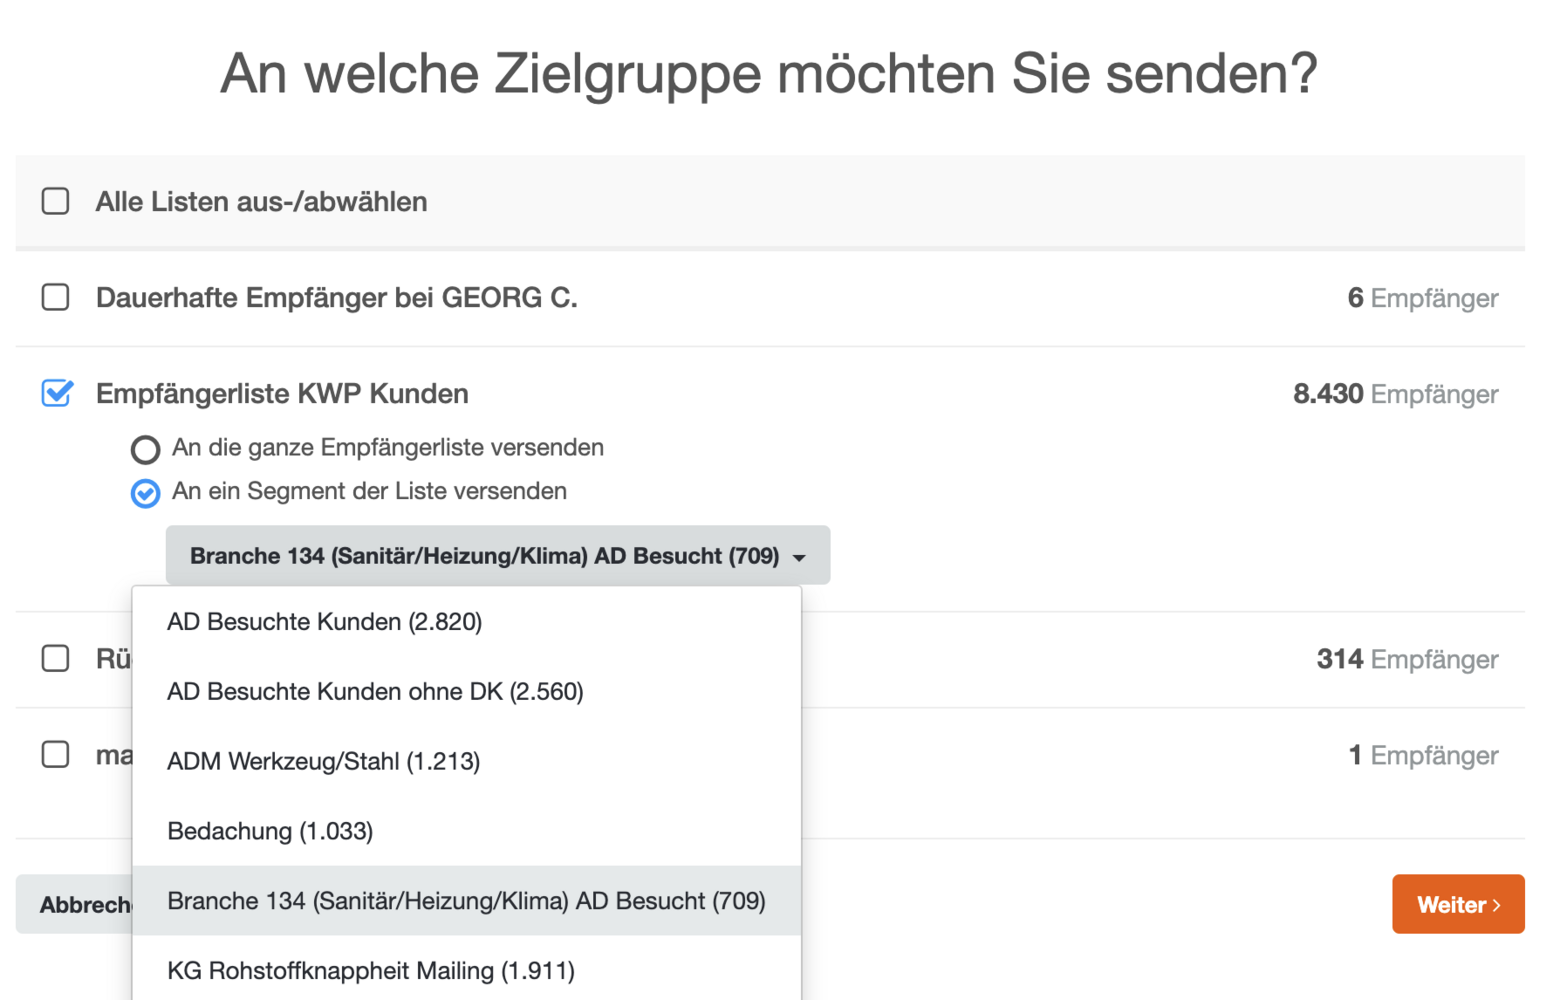Image resolution: width=1560 pixels, height=1000 pixels.
Task: Select highlighted 'Branche 134' entry in list
Action: tap(466, 902)
